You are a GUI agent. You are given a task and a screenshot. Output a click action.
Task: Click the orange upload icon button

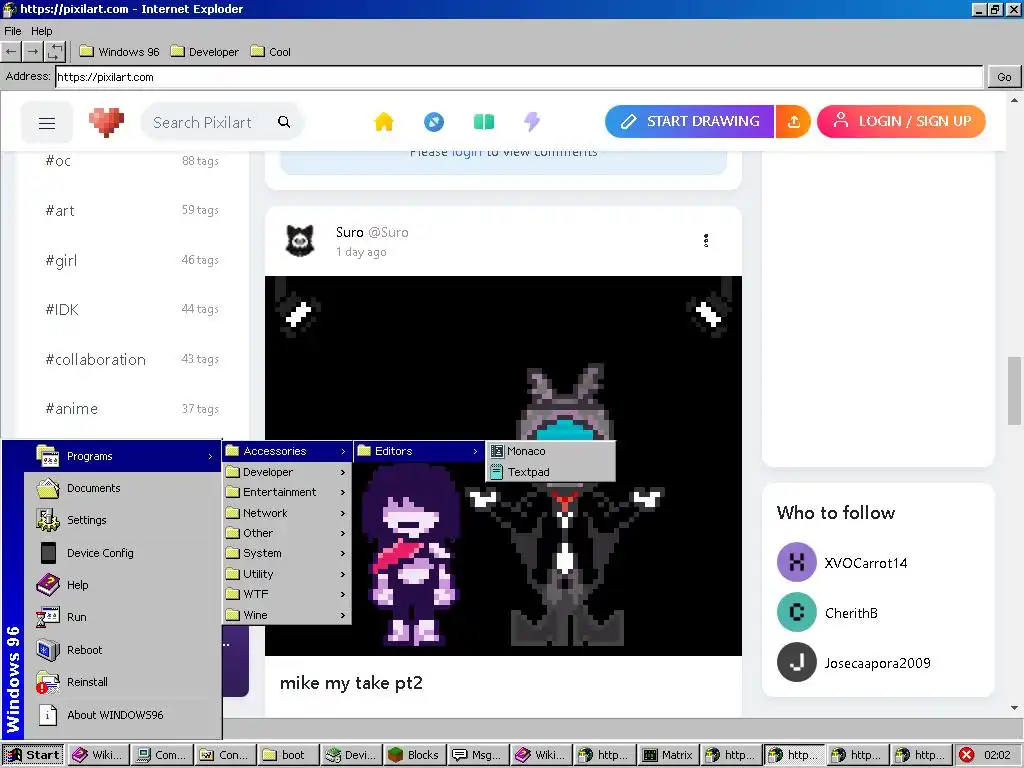click(x=793, y=121)
